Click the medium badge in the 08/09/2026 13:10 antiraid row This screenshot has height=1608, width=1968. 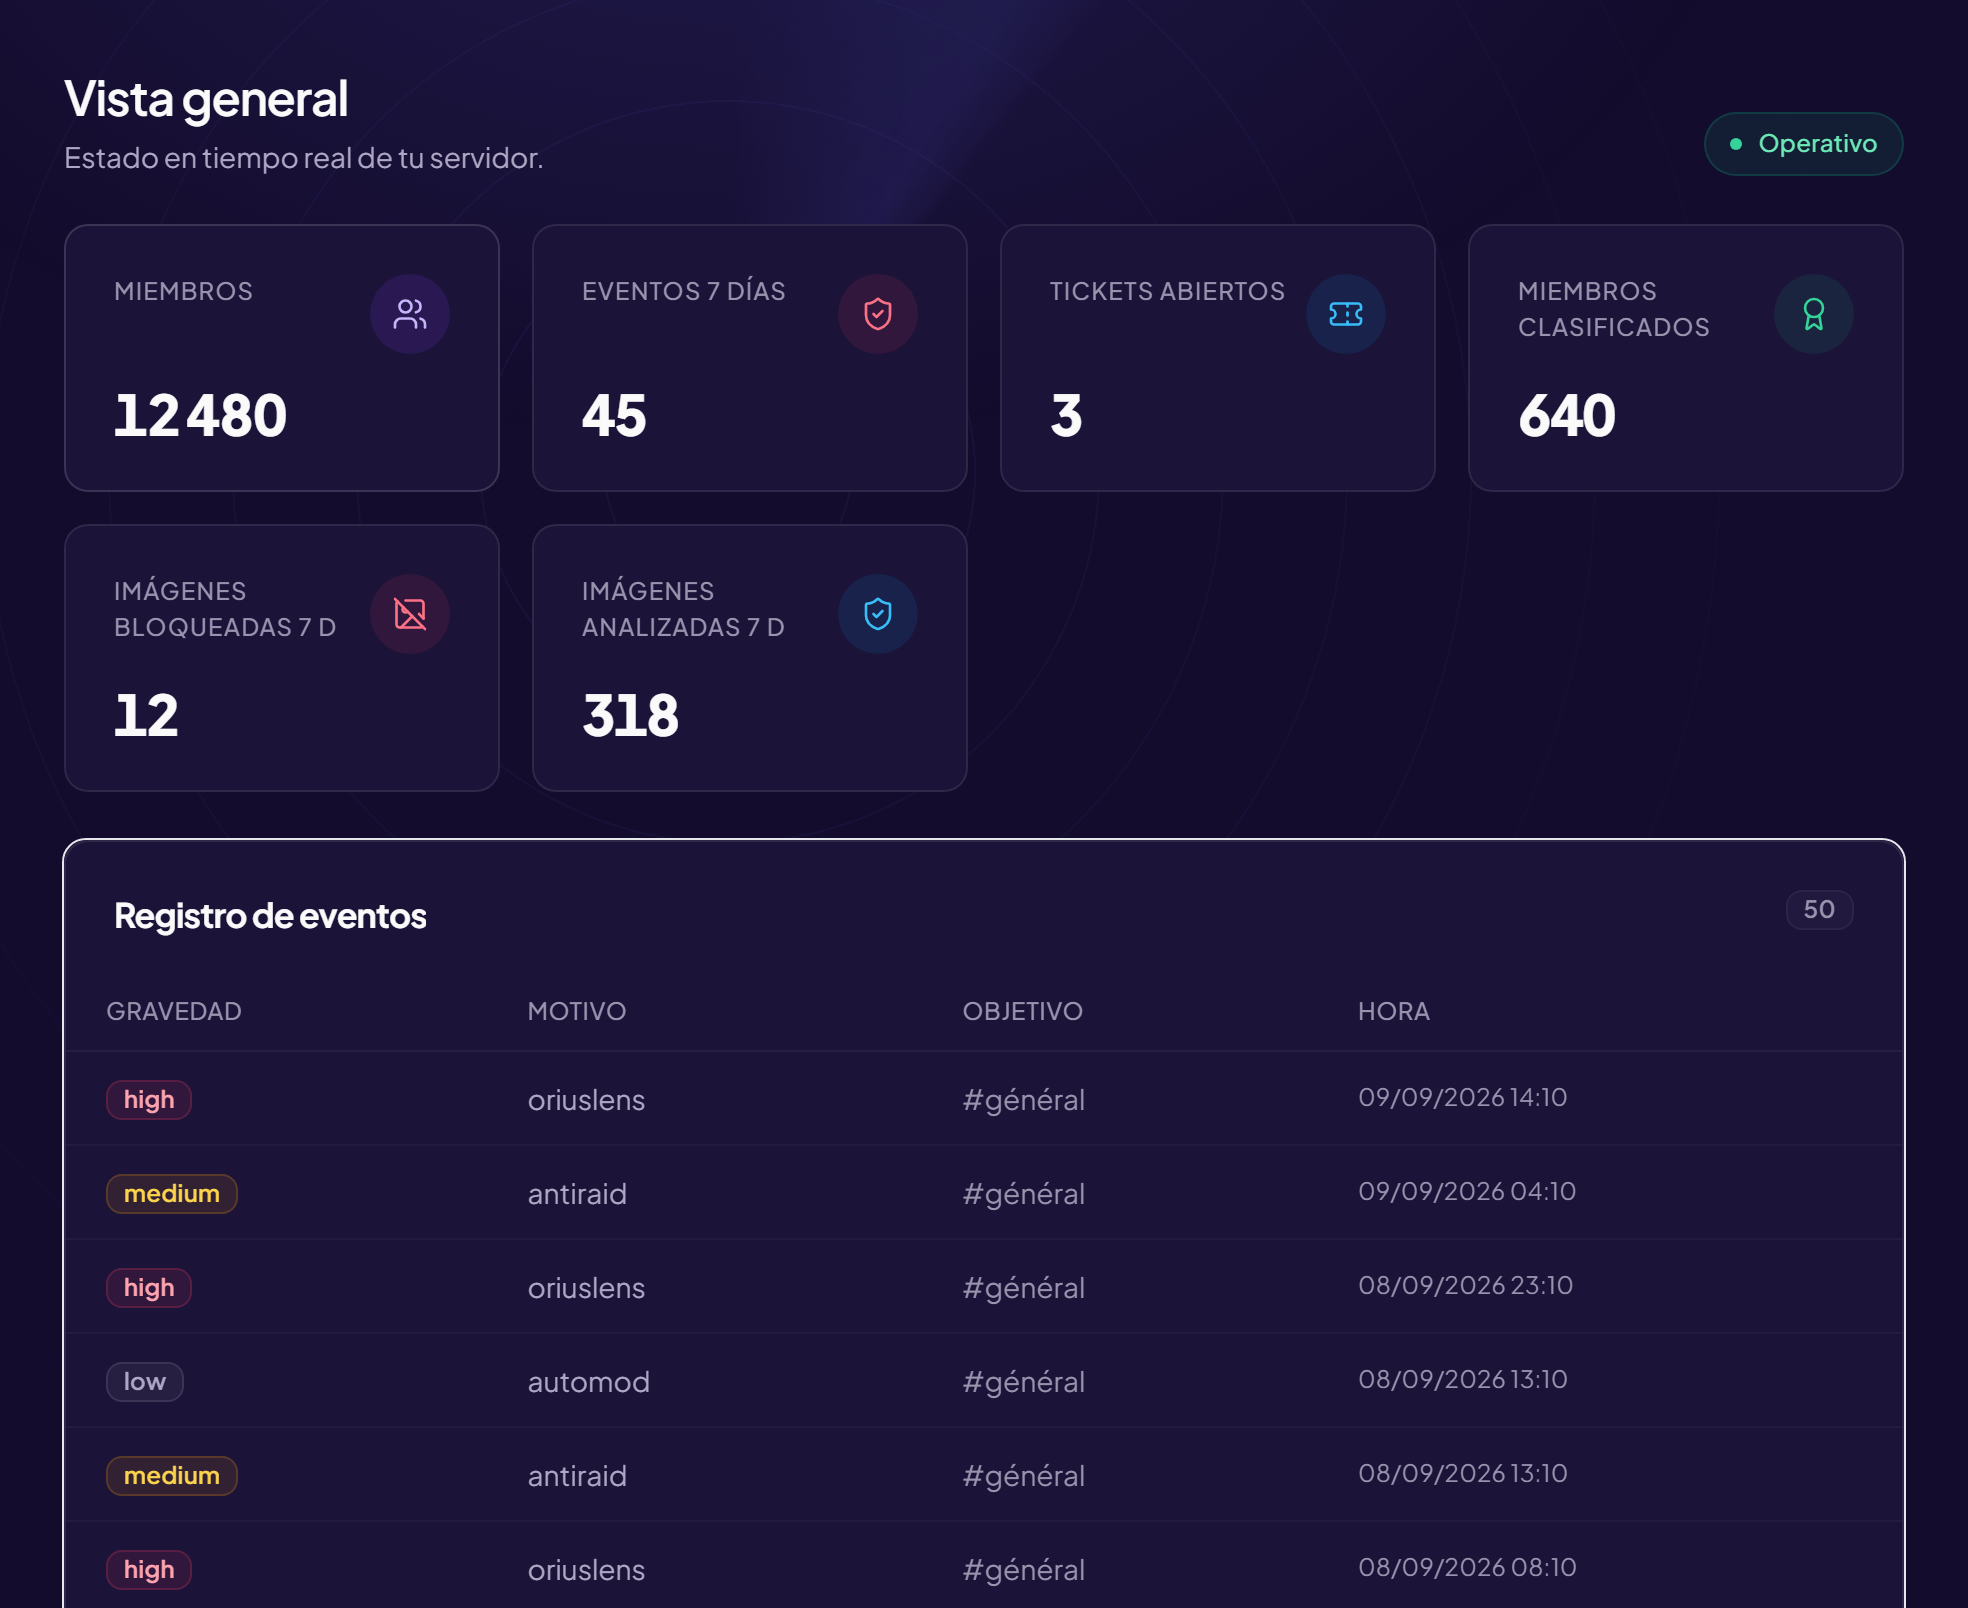pos(172,1476)
